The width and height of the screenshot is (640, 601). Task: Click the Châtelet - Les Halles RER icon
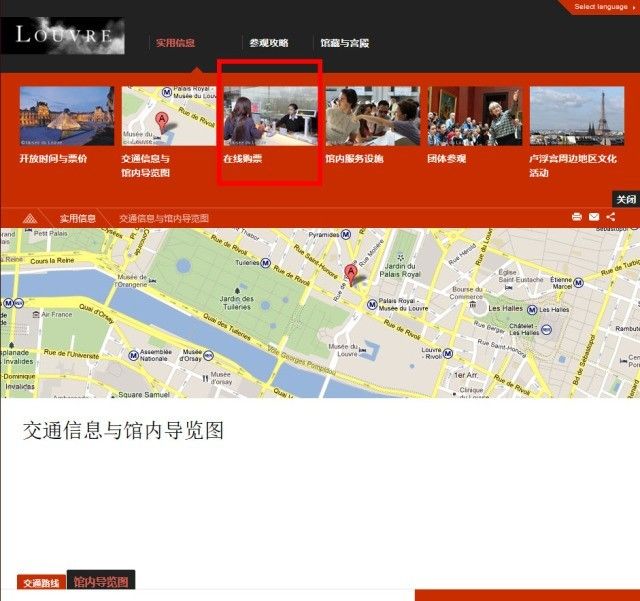pos(547,329)
